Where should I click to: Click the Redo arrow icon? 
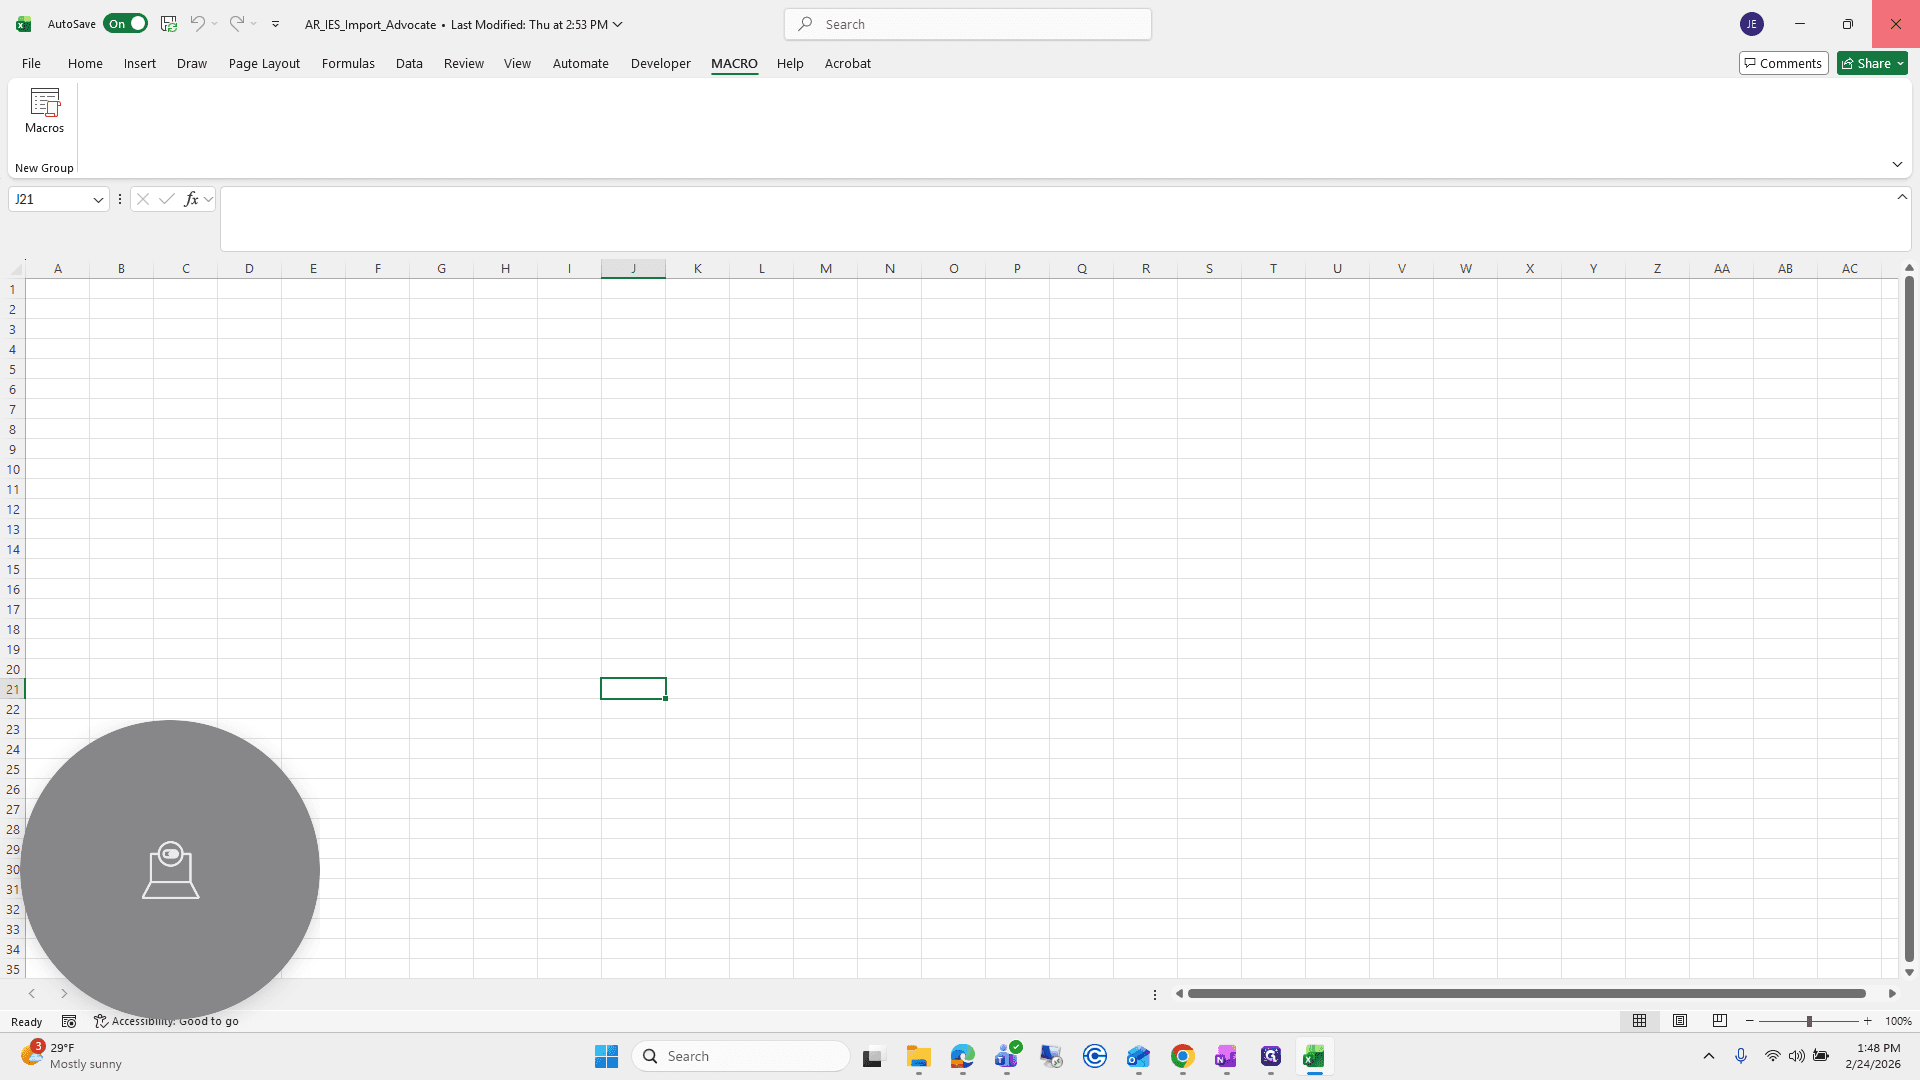[236, 24]
